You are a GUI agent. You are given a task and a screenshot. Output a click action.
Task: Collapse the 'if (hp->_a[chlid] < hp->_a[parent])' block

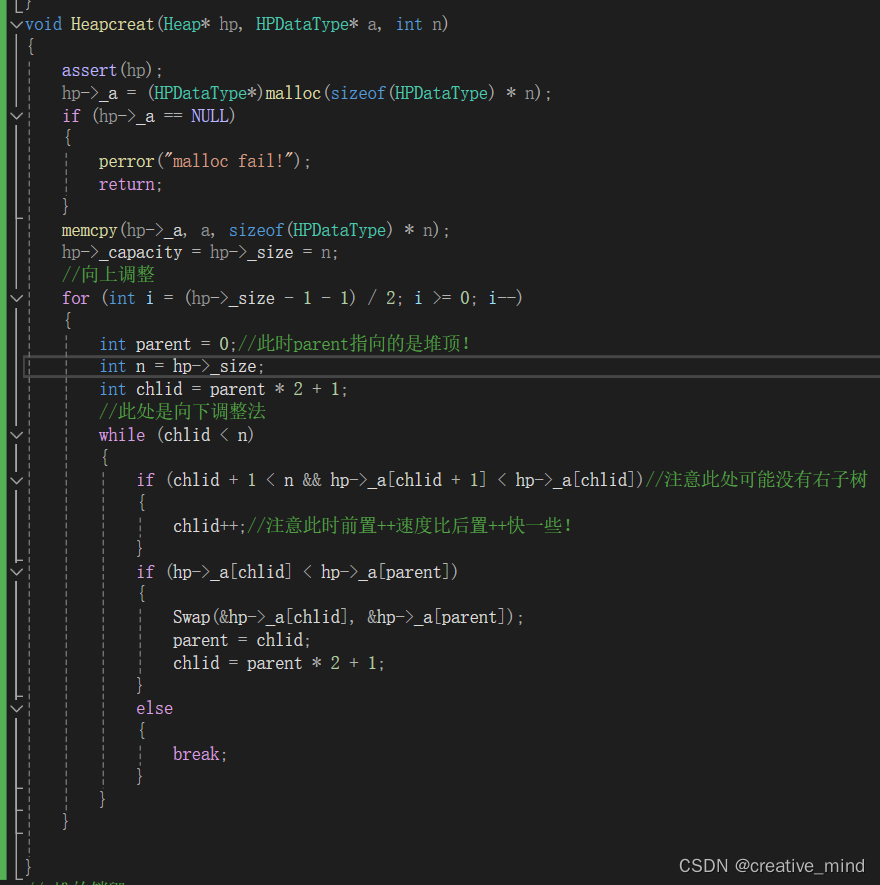pos(16,572)
